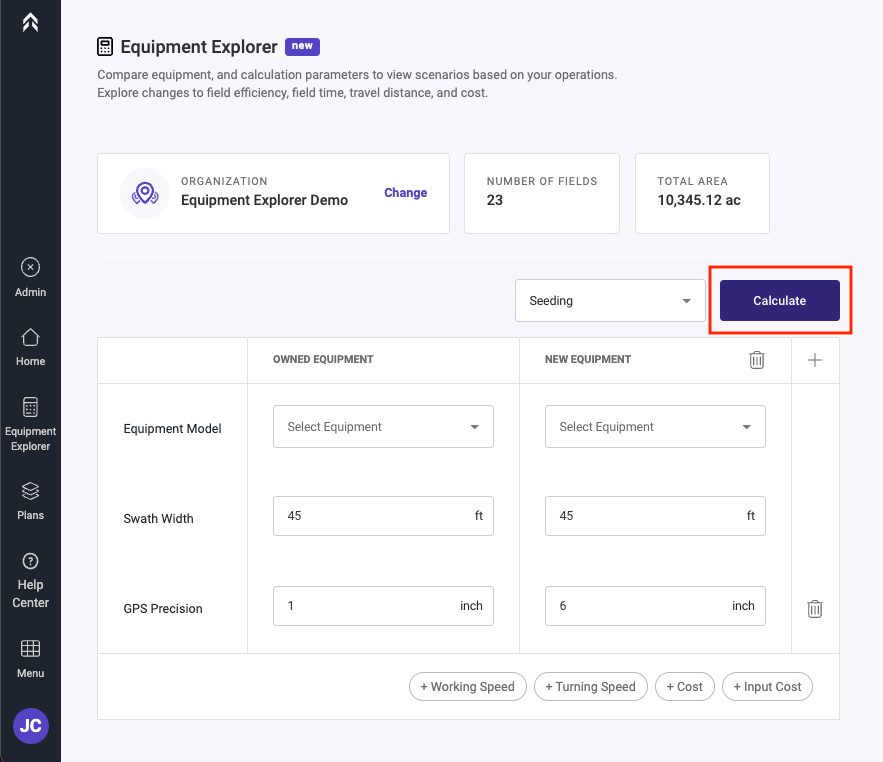
Task: Click the Change organization link
Action: click(405, 193)
